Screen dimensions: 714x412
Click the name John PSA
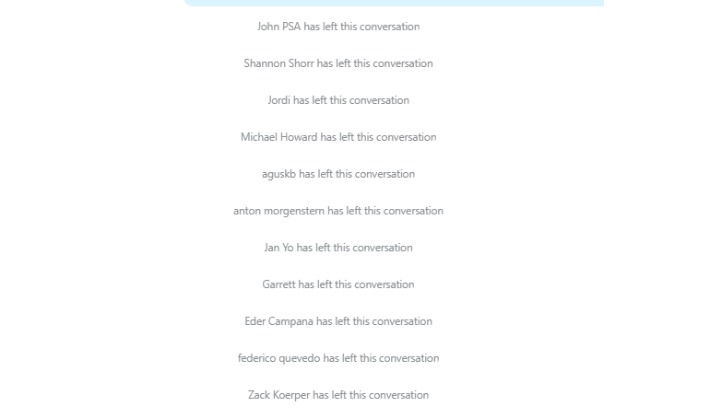pos(279,27)
